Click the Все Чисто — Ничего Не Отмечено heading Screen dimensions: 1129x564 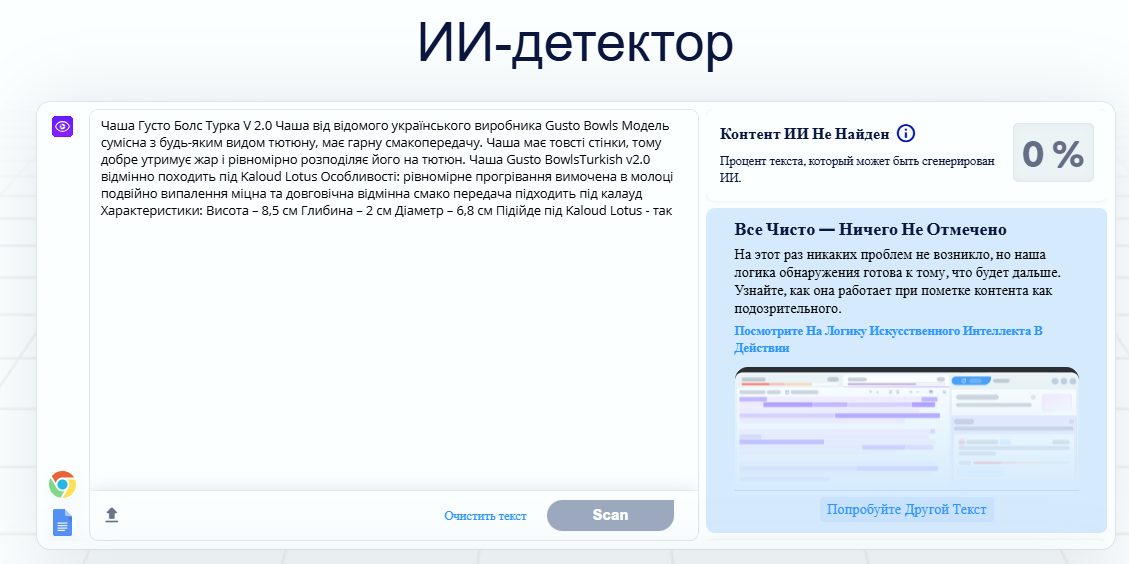(871, 230)
